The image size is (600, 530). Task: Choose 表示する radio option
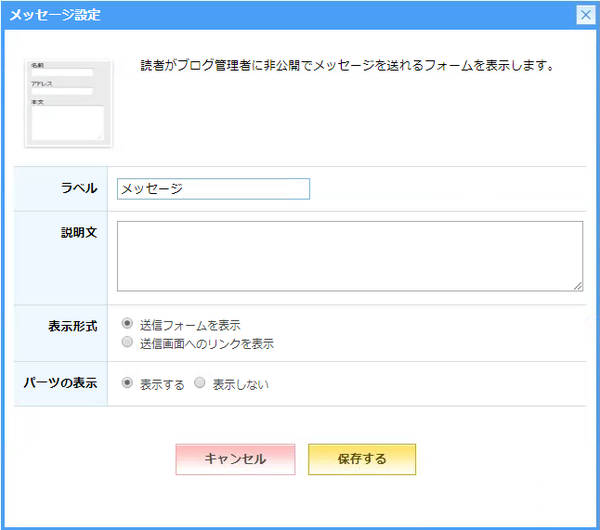coord(127,383)
